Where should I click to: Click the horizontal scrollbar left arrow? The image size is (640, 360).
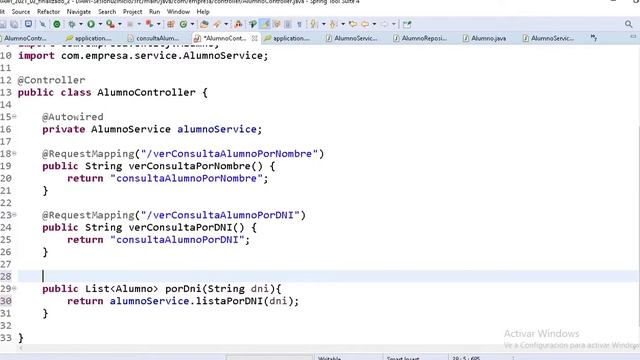21,348
